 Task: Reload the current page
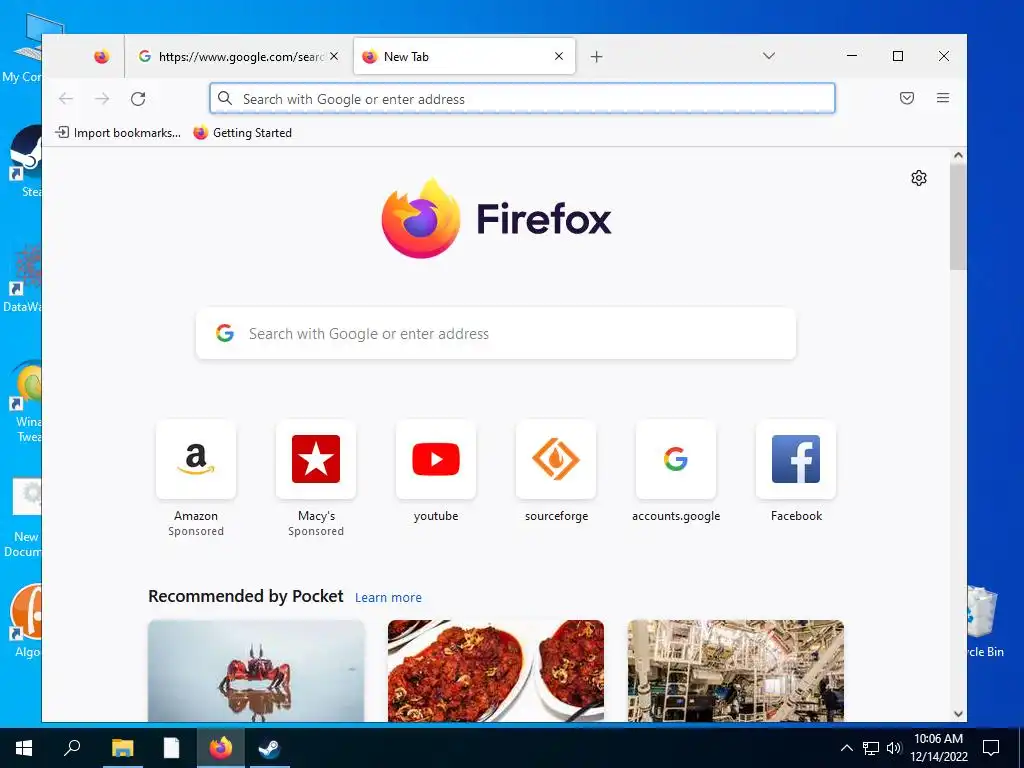tap(138, 99)
